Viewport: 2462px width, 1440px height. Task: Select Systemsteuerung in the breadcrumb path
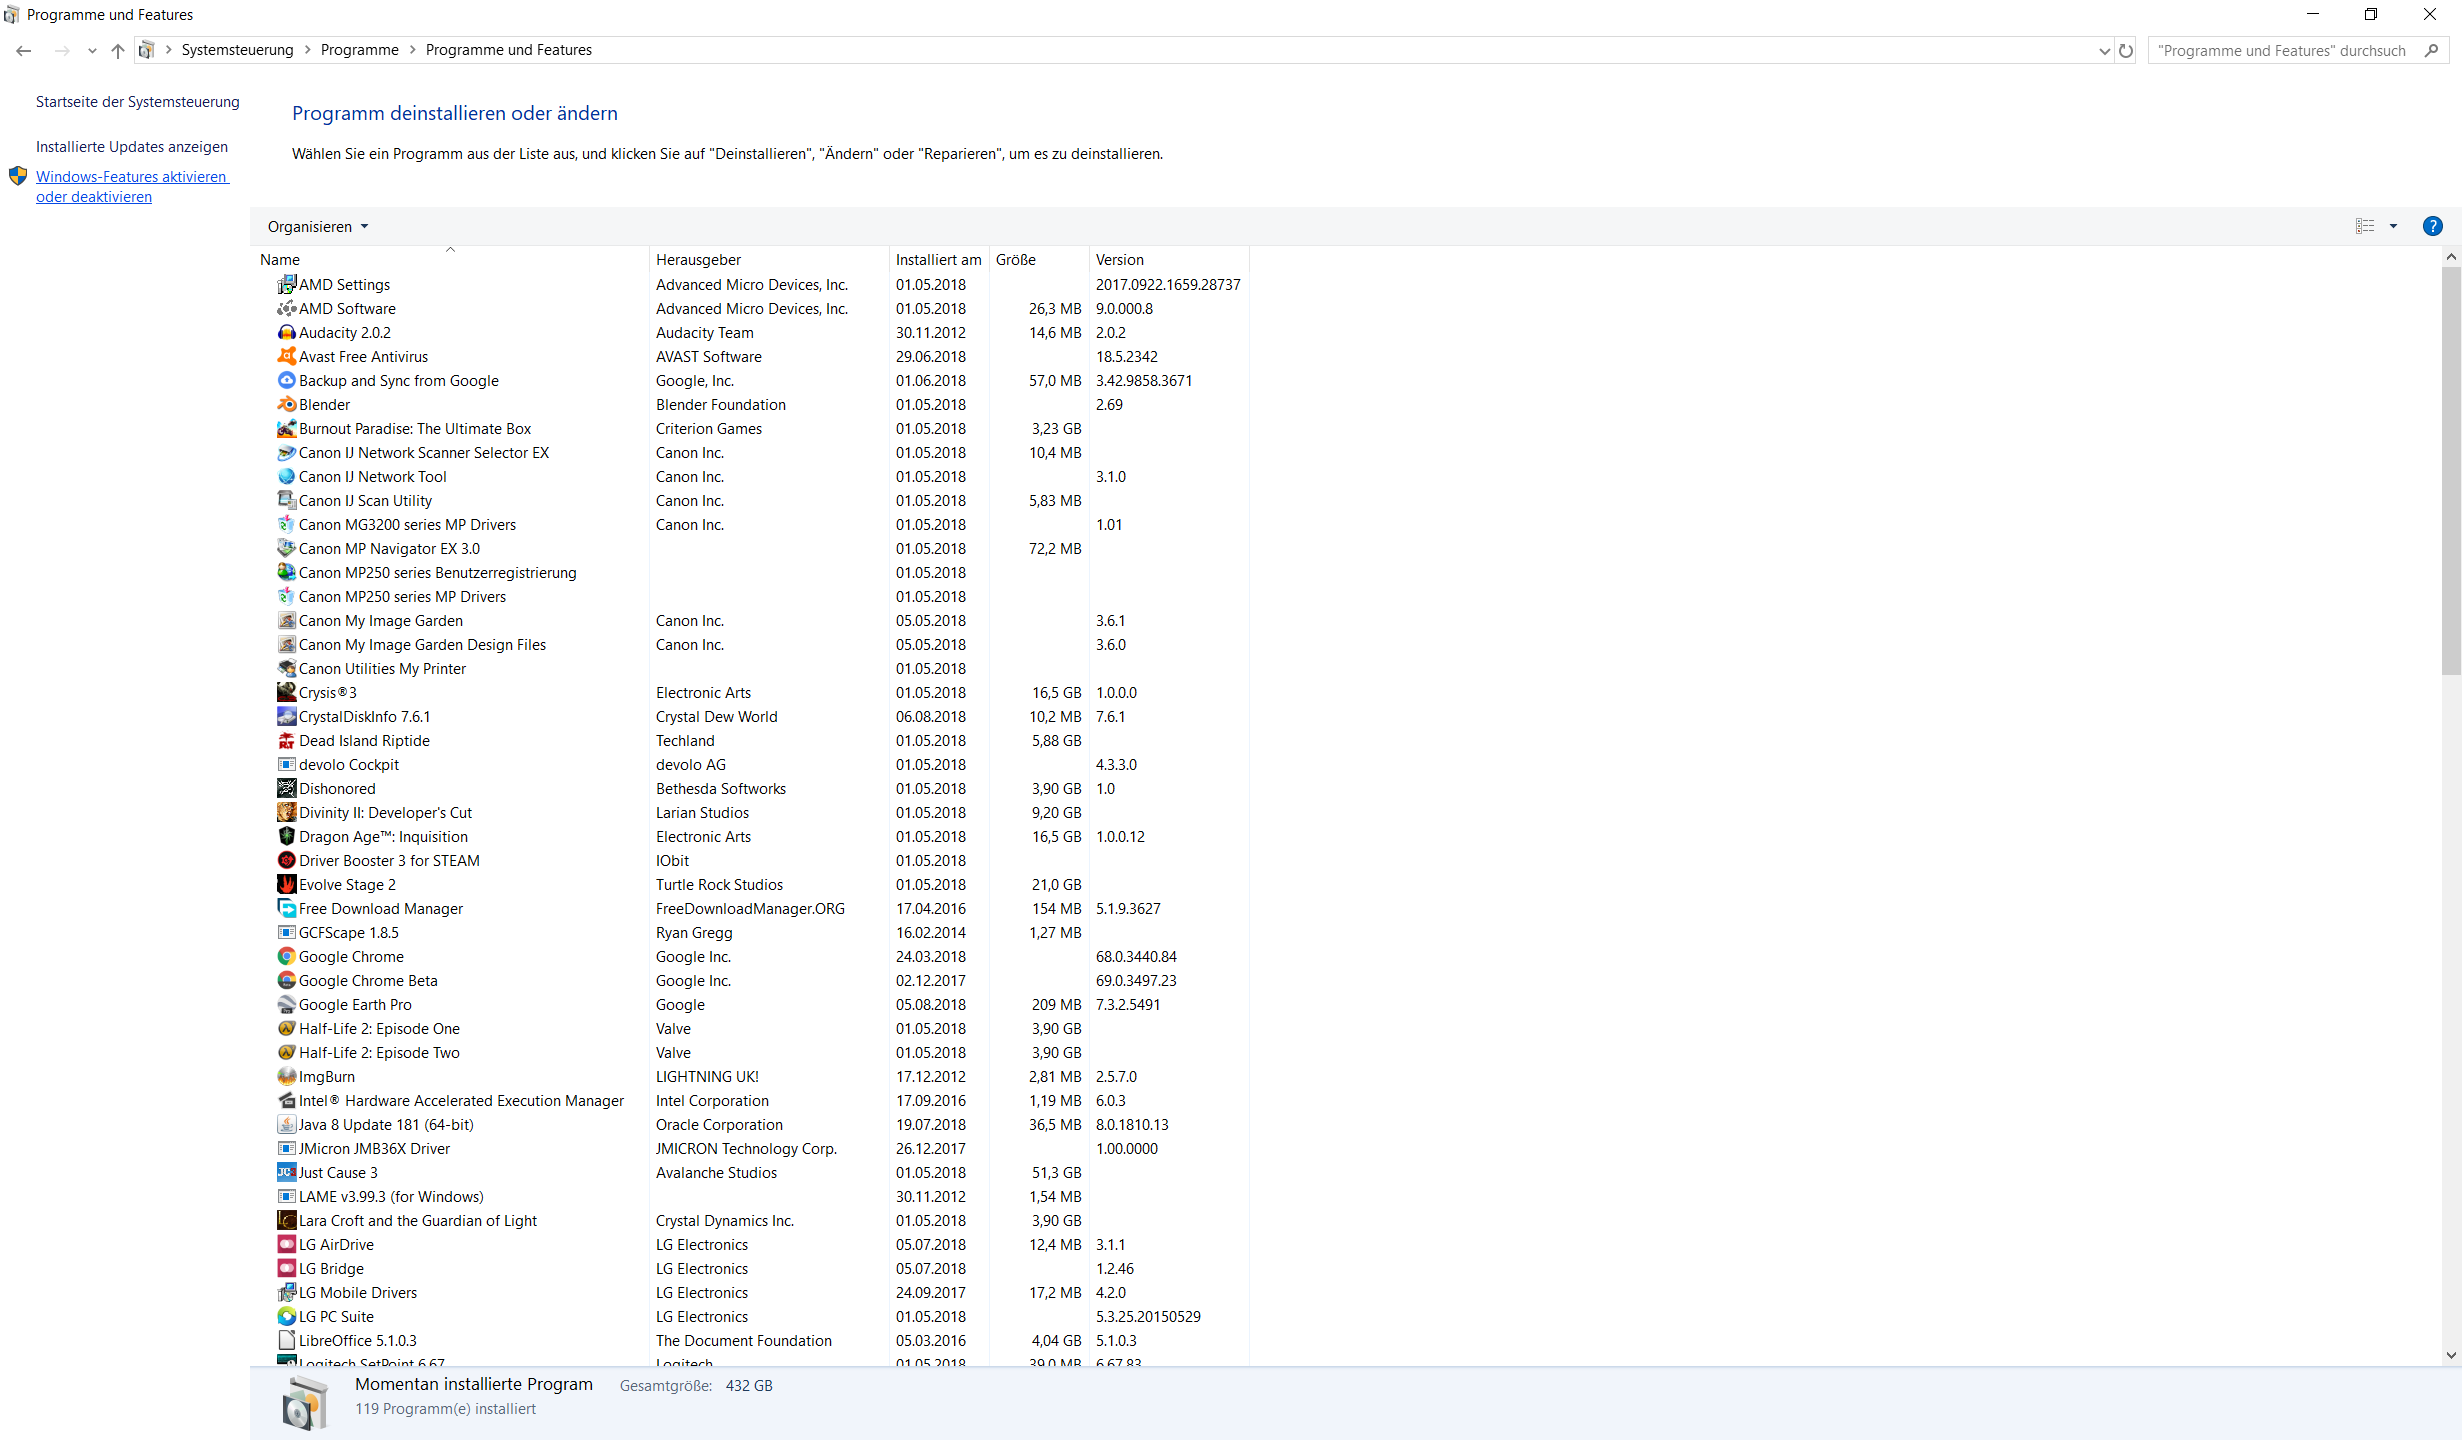[238, 50]
